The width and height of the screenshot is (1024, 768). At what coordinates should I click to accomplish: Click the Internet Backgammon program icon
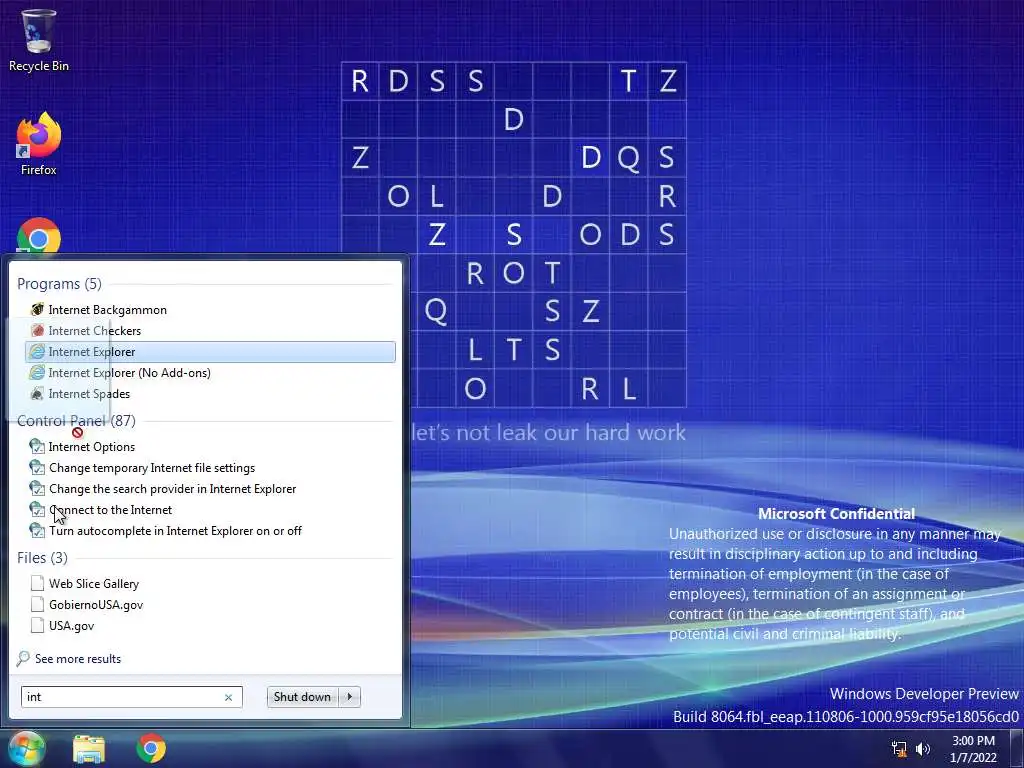(x=37, y=310)
